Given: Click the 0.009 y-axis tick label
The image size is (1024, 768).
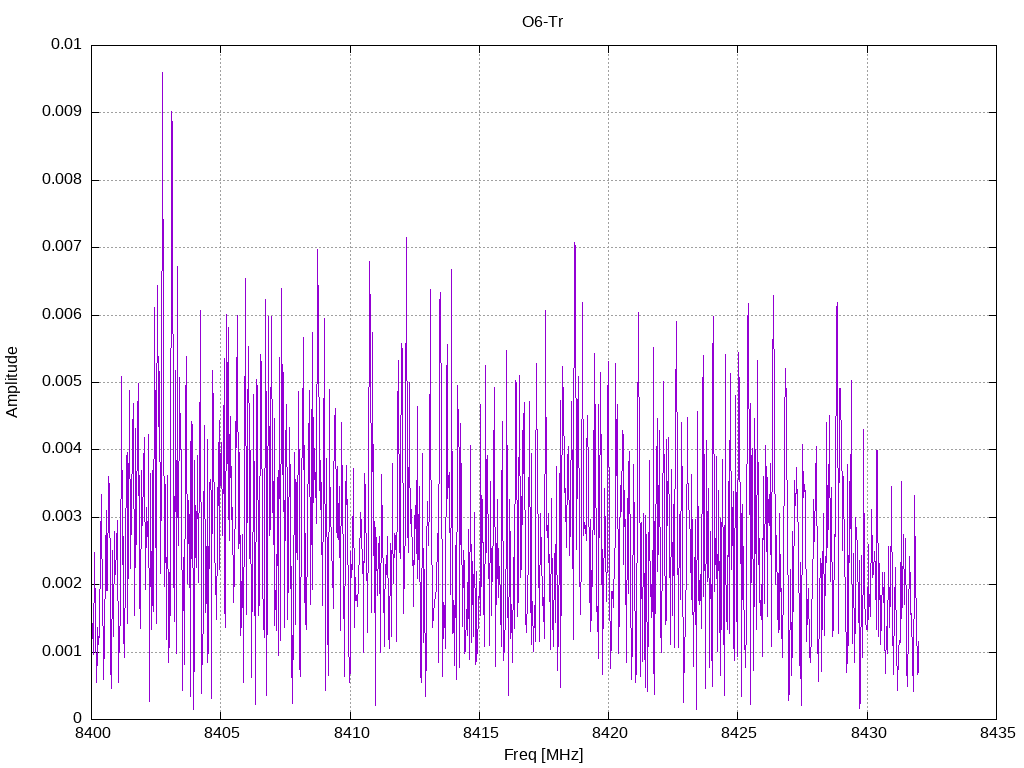Looking at the screenshot, I should [62, 112].
